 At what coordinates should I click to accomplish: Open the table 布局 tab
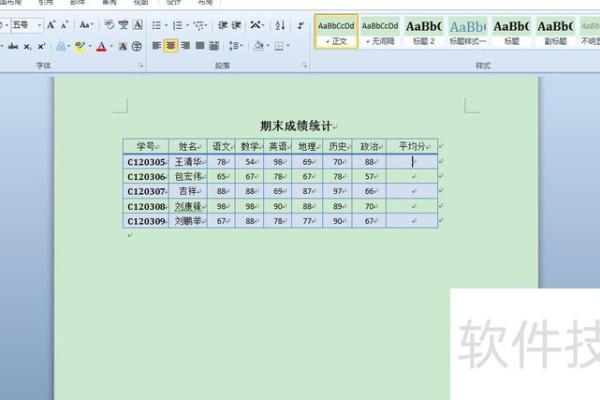click(x=205, y=3)
